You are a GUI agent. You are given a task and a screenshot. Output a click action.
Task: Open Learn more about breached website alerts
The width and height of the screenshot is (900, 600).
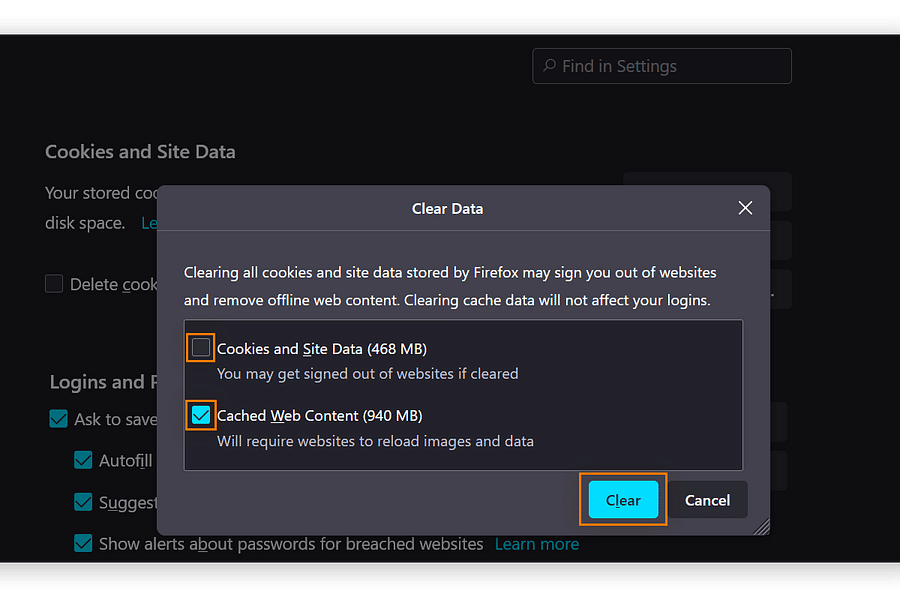pyautogui.click(x=536, y=544)
